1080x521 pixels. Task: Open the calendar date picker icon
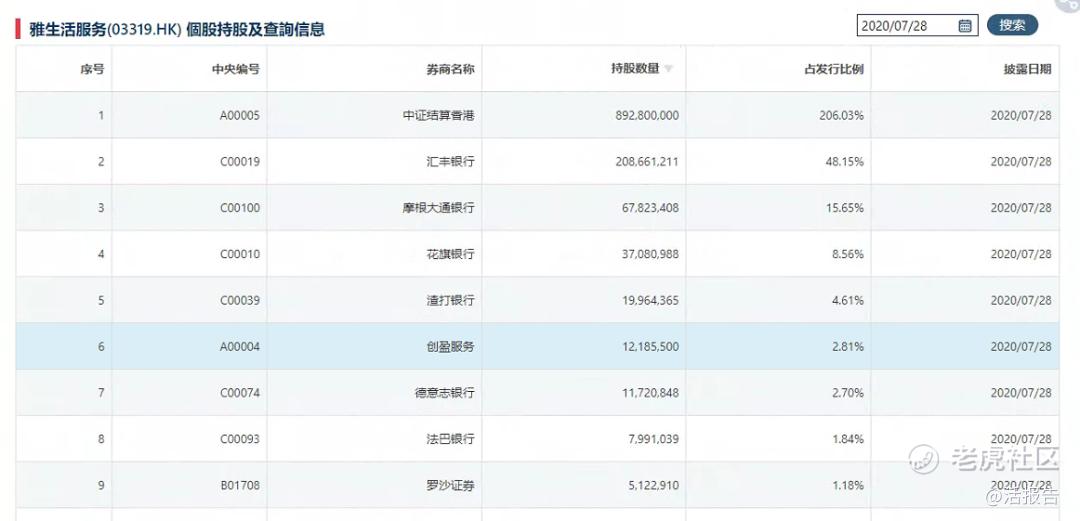[965, 25]
